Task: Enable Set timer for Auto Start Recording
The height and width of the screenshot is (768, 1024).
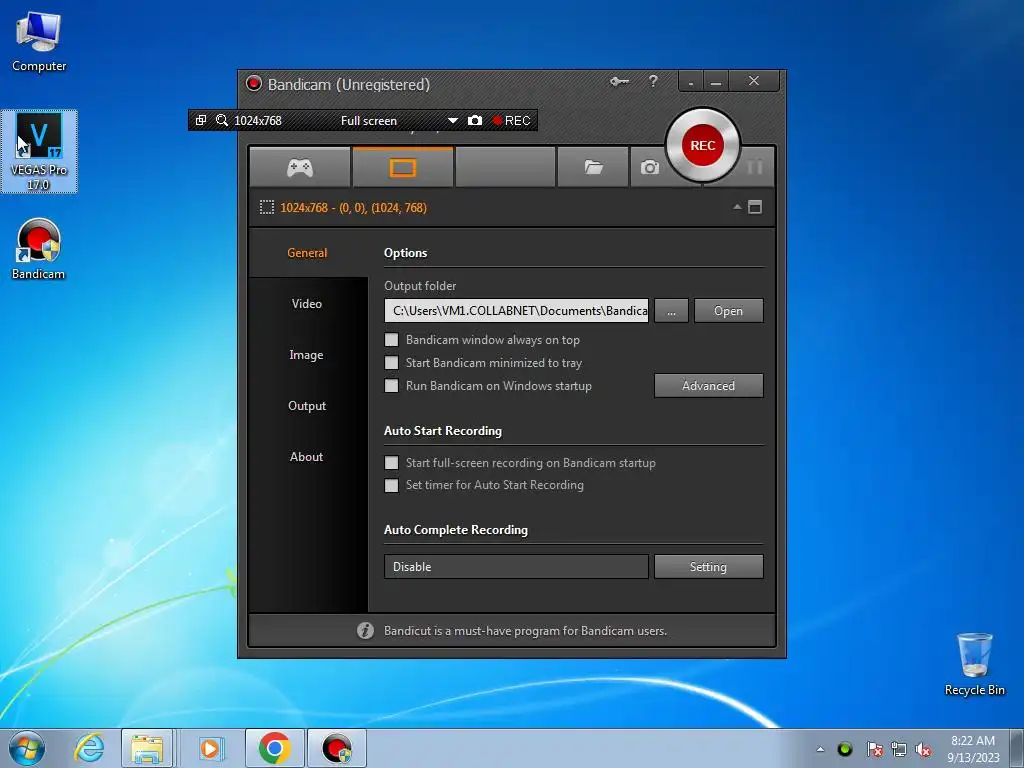Action: (x=391, y=485)
